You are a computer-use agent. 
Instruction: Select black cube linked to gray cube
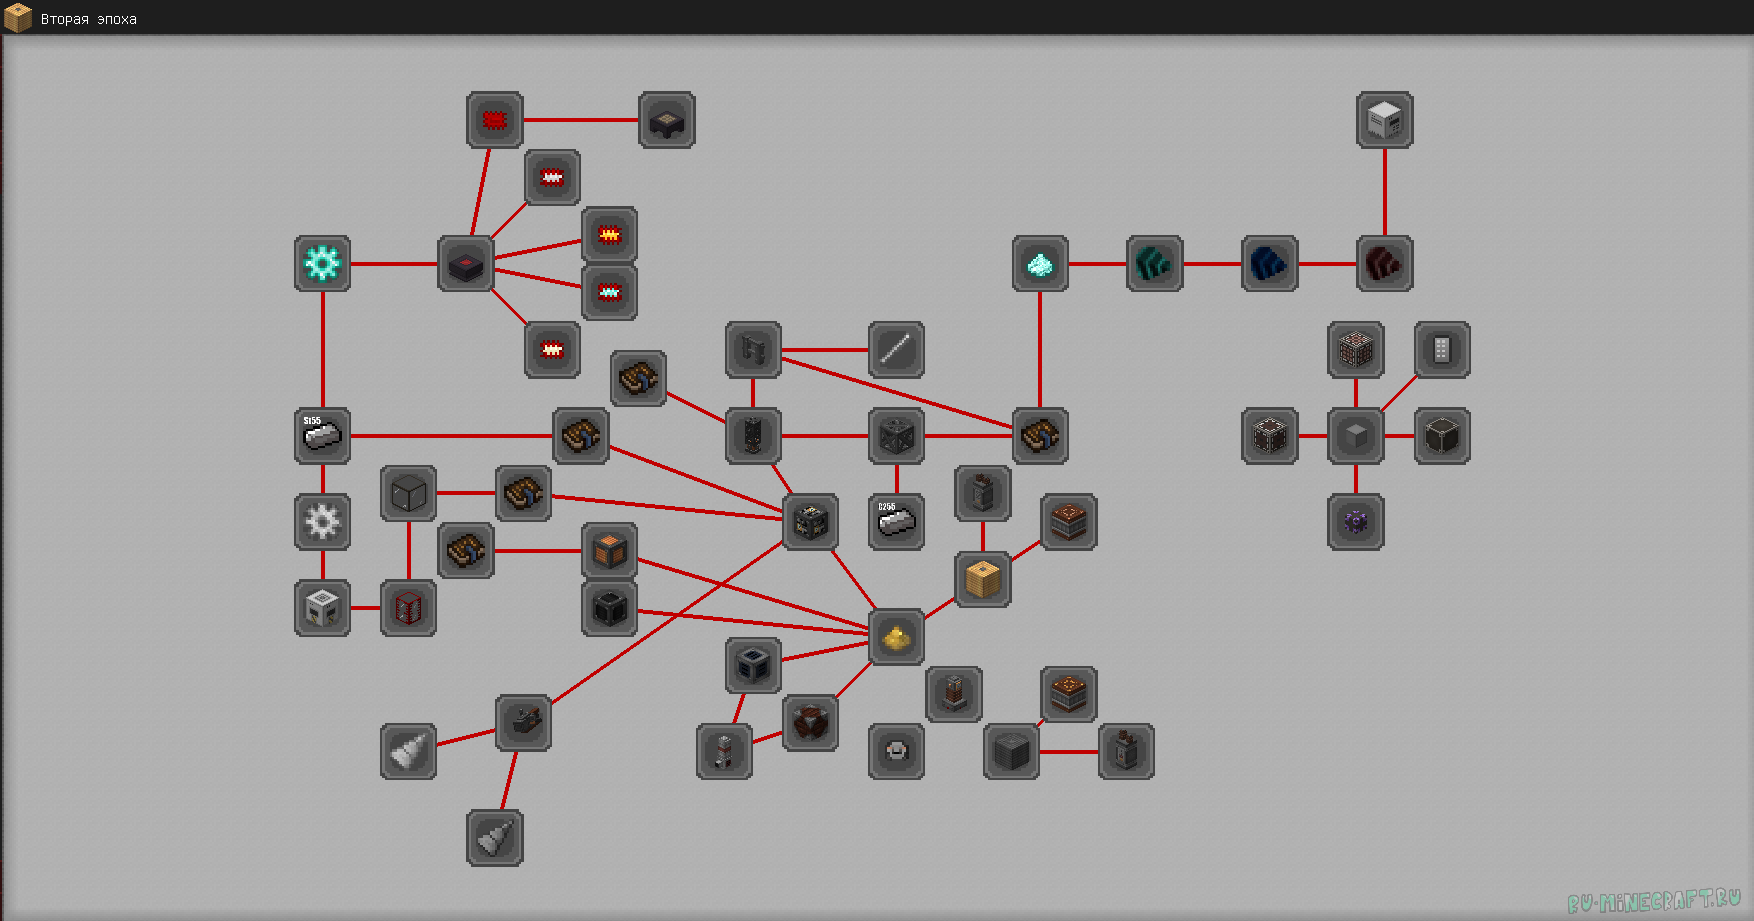pos(1442,436)
